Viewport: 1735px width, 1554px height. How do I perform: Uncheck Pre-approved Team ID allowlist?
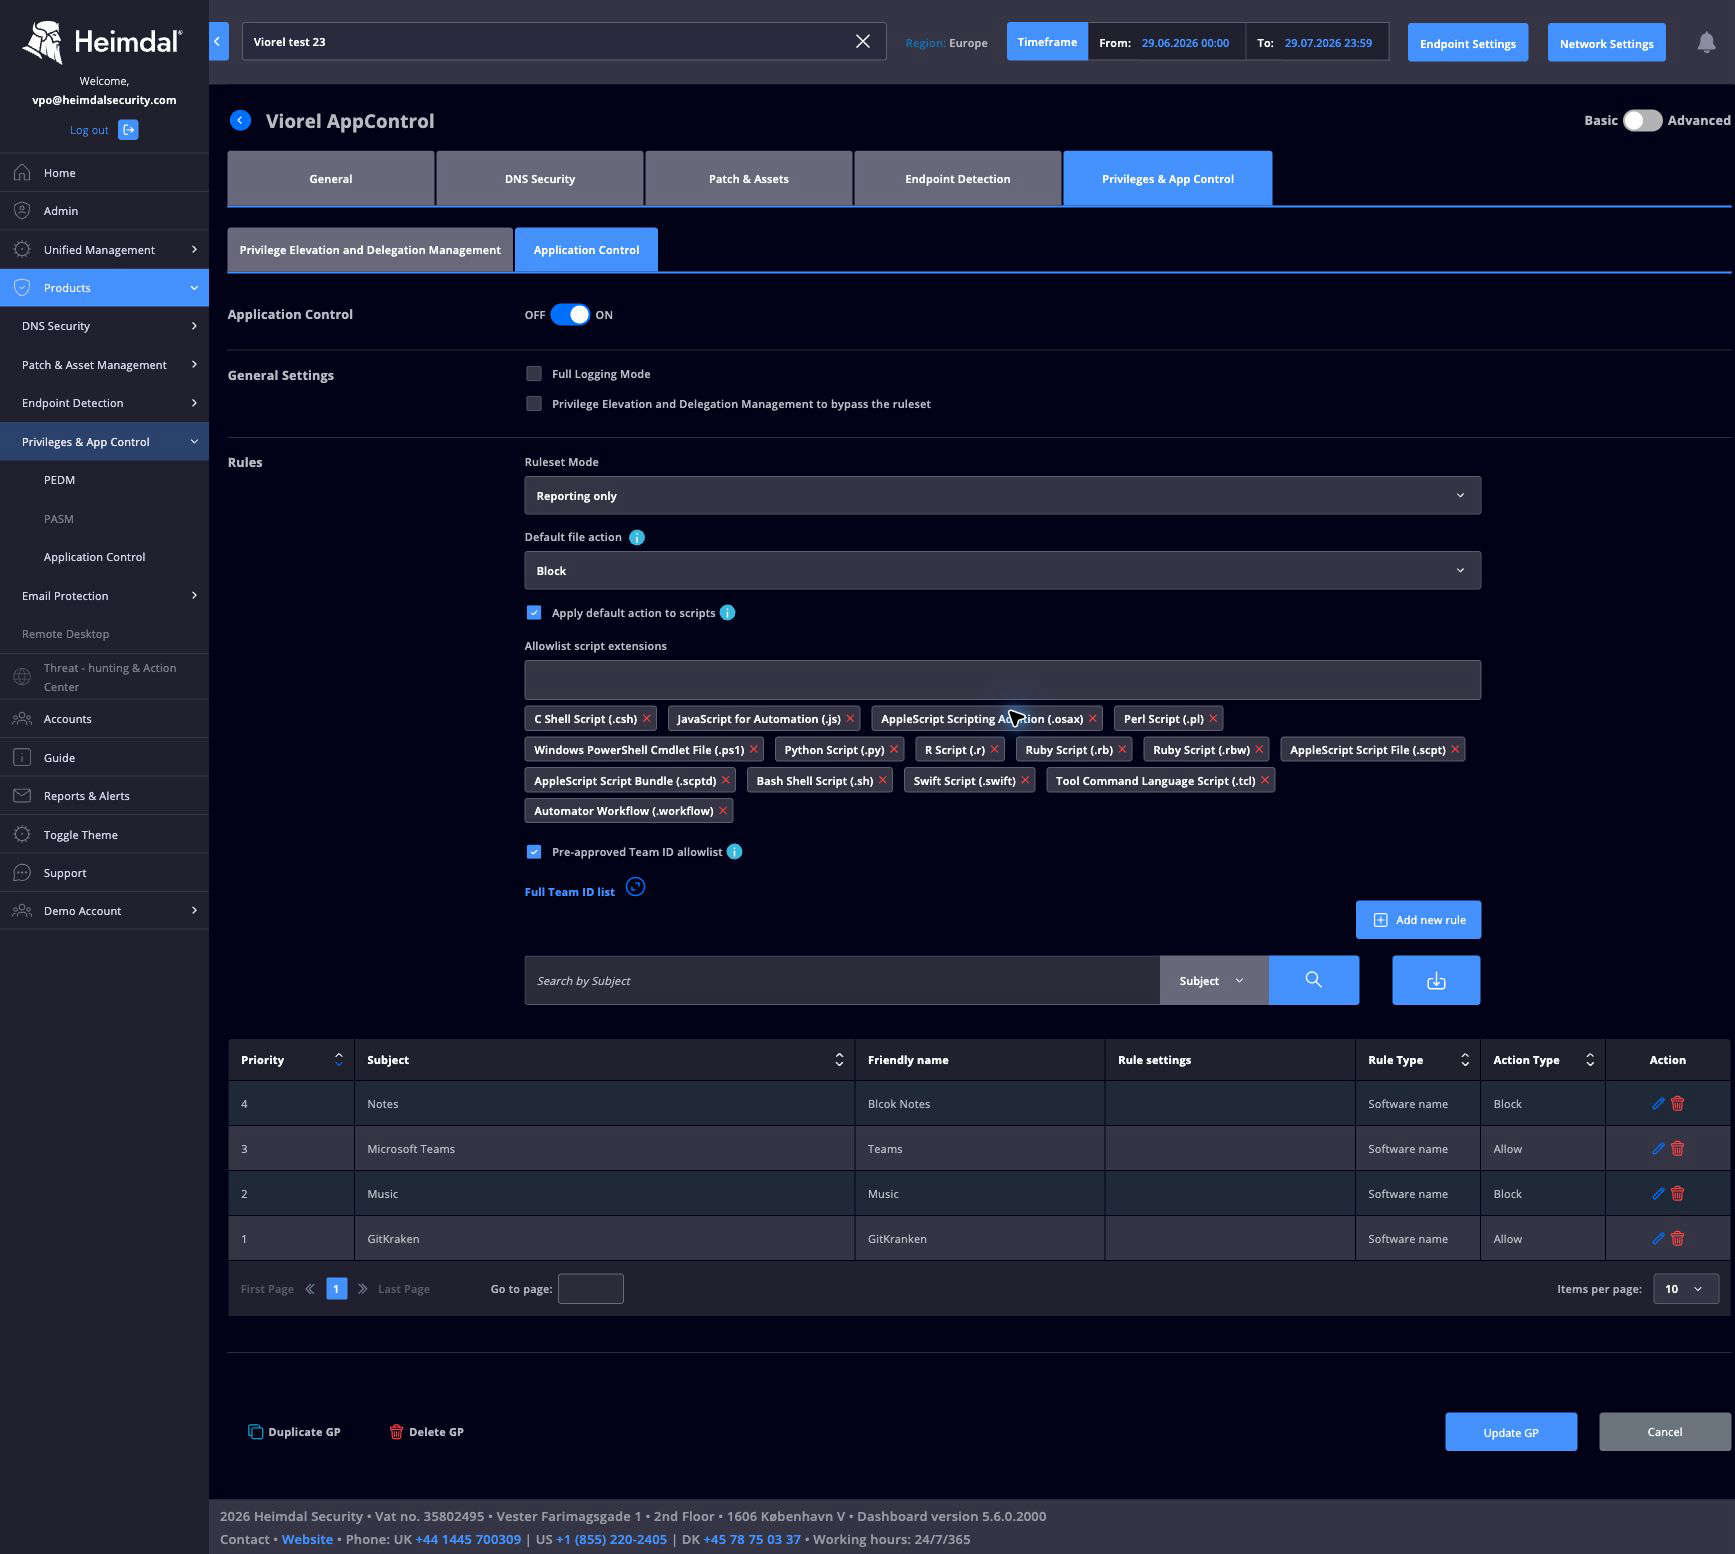pyautogui.click(x=534, y=852)
